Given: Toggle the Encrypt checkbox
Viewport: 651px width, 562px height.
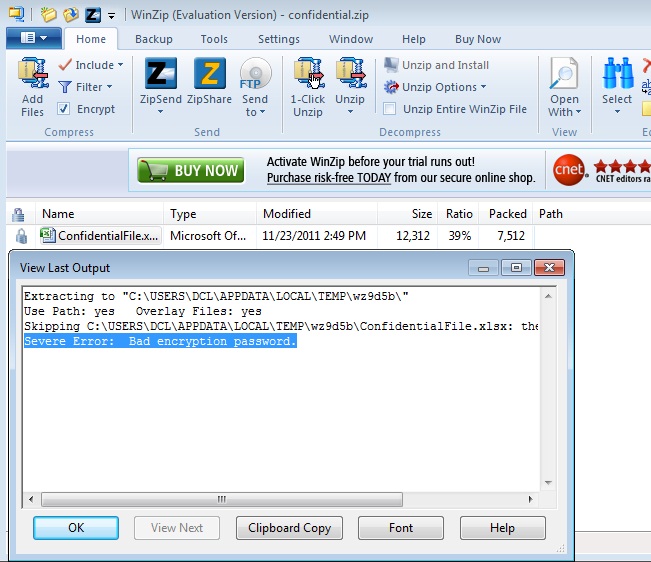Looking at the screenshot, I should click(64, 109).
